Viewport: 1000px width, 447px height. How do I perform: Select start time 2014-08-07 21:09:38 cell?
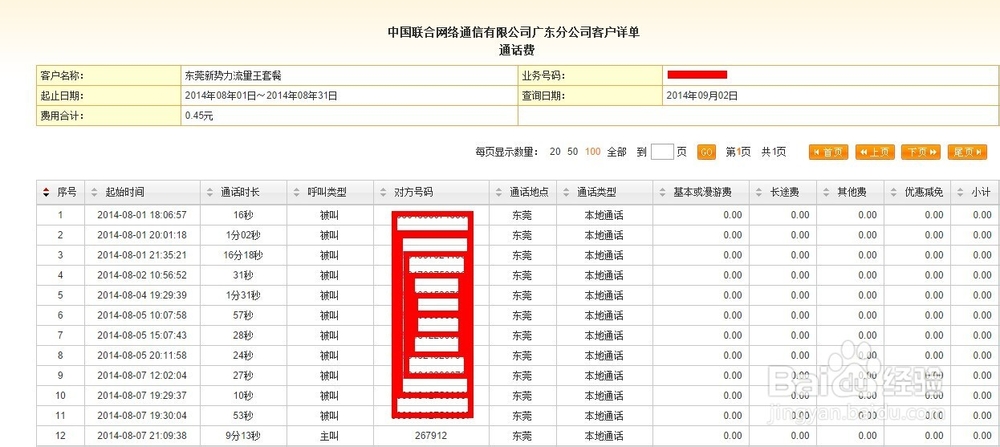tap(142, 436)
